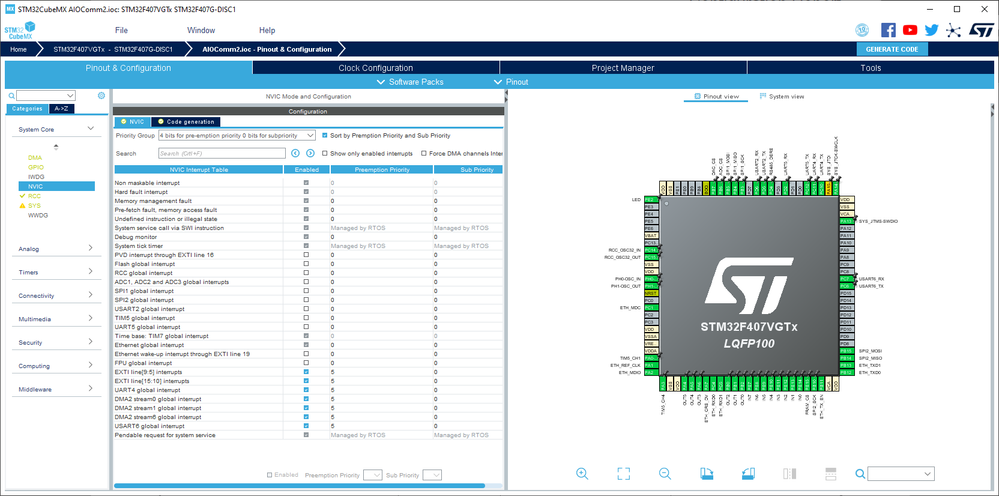
Task: Open the File menu
Action: (x=121, y=30)
